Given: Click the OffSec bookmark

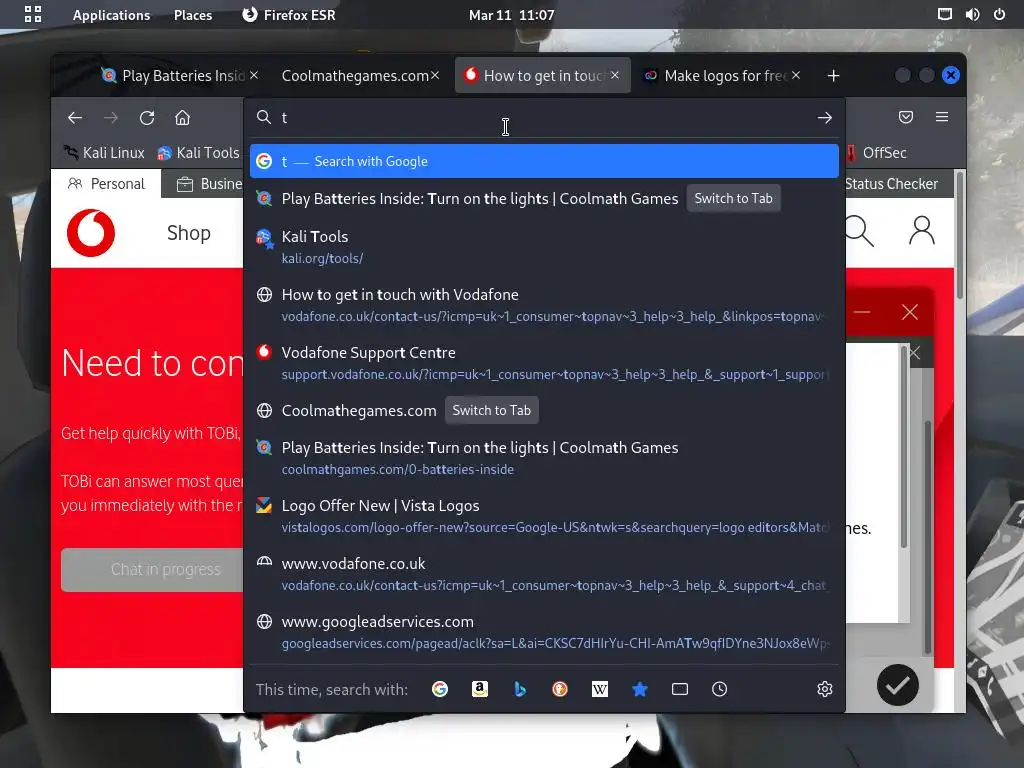Looking at the screenshot, I should (876, 153).
